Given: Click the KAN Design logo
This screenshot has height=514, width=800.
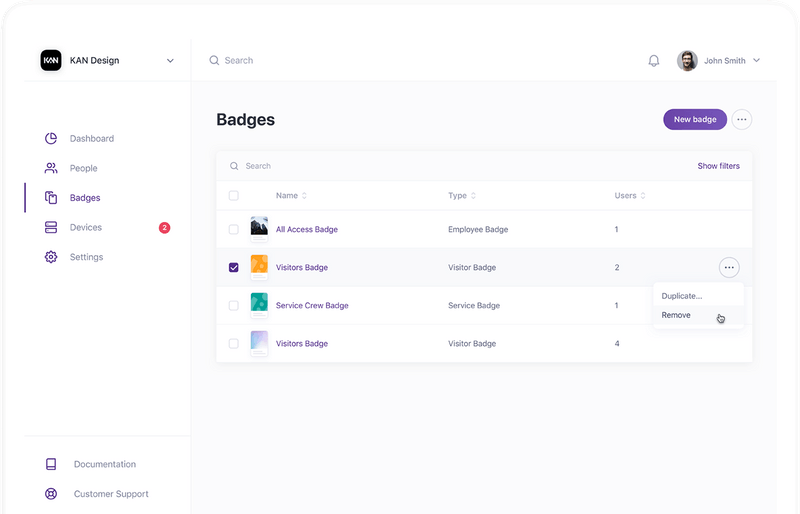Looking at the screenshot, I should (x=51, y=60).
